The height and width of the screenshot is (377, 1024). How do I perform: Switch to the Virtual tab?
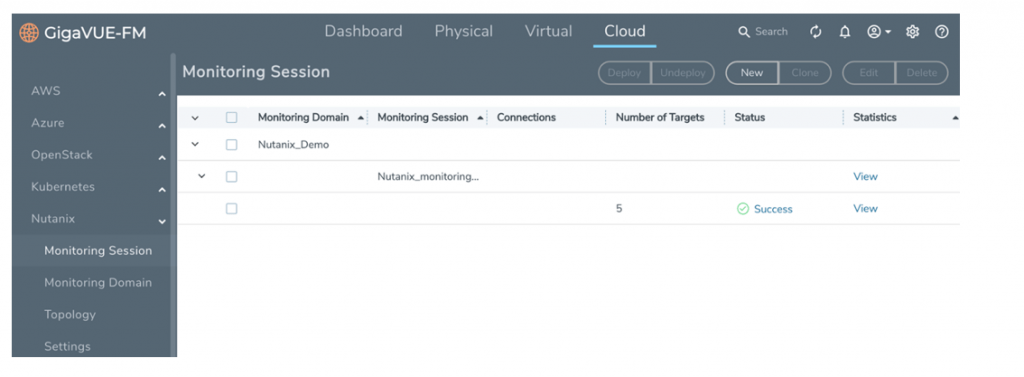548,31
